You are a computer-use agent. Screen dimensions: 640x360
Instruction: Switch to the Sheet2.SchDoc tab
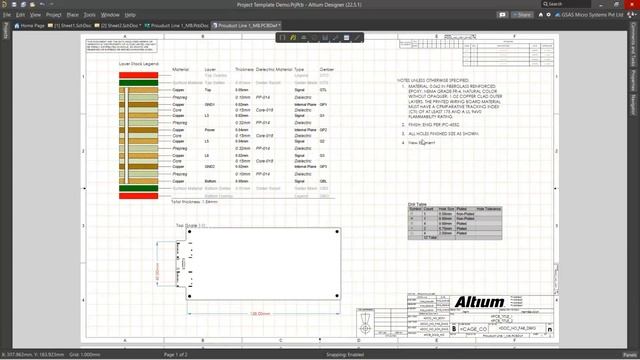coord(118,25)
